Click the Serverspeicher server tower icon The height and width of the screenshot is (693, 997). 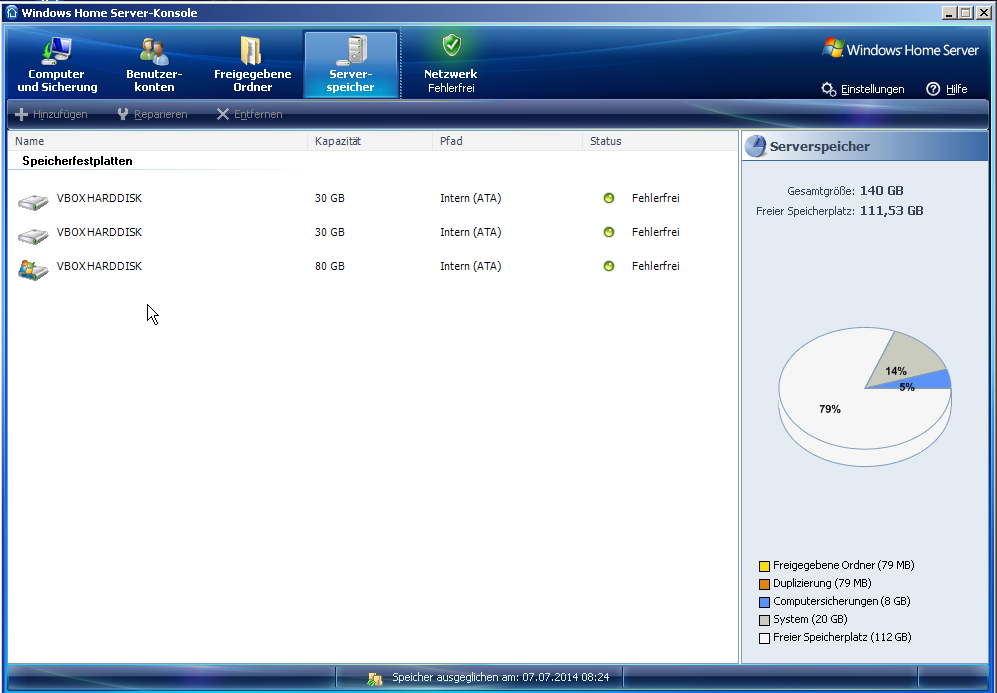click(353, 50)
